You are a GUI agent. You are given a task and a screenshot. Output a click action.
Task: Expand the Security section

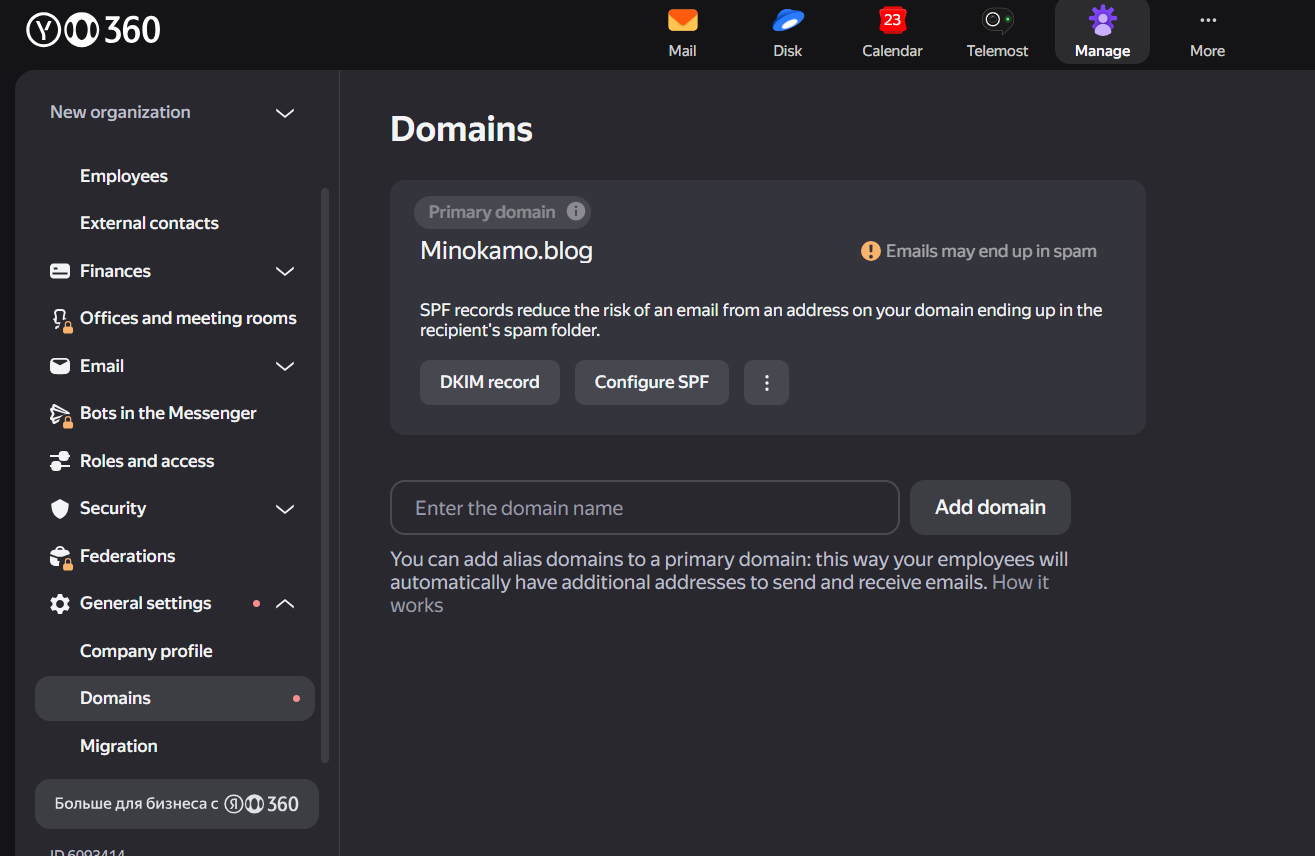[x=285, y=509]
